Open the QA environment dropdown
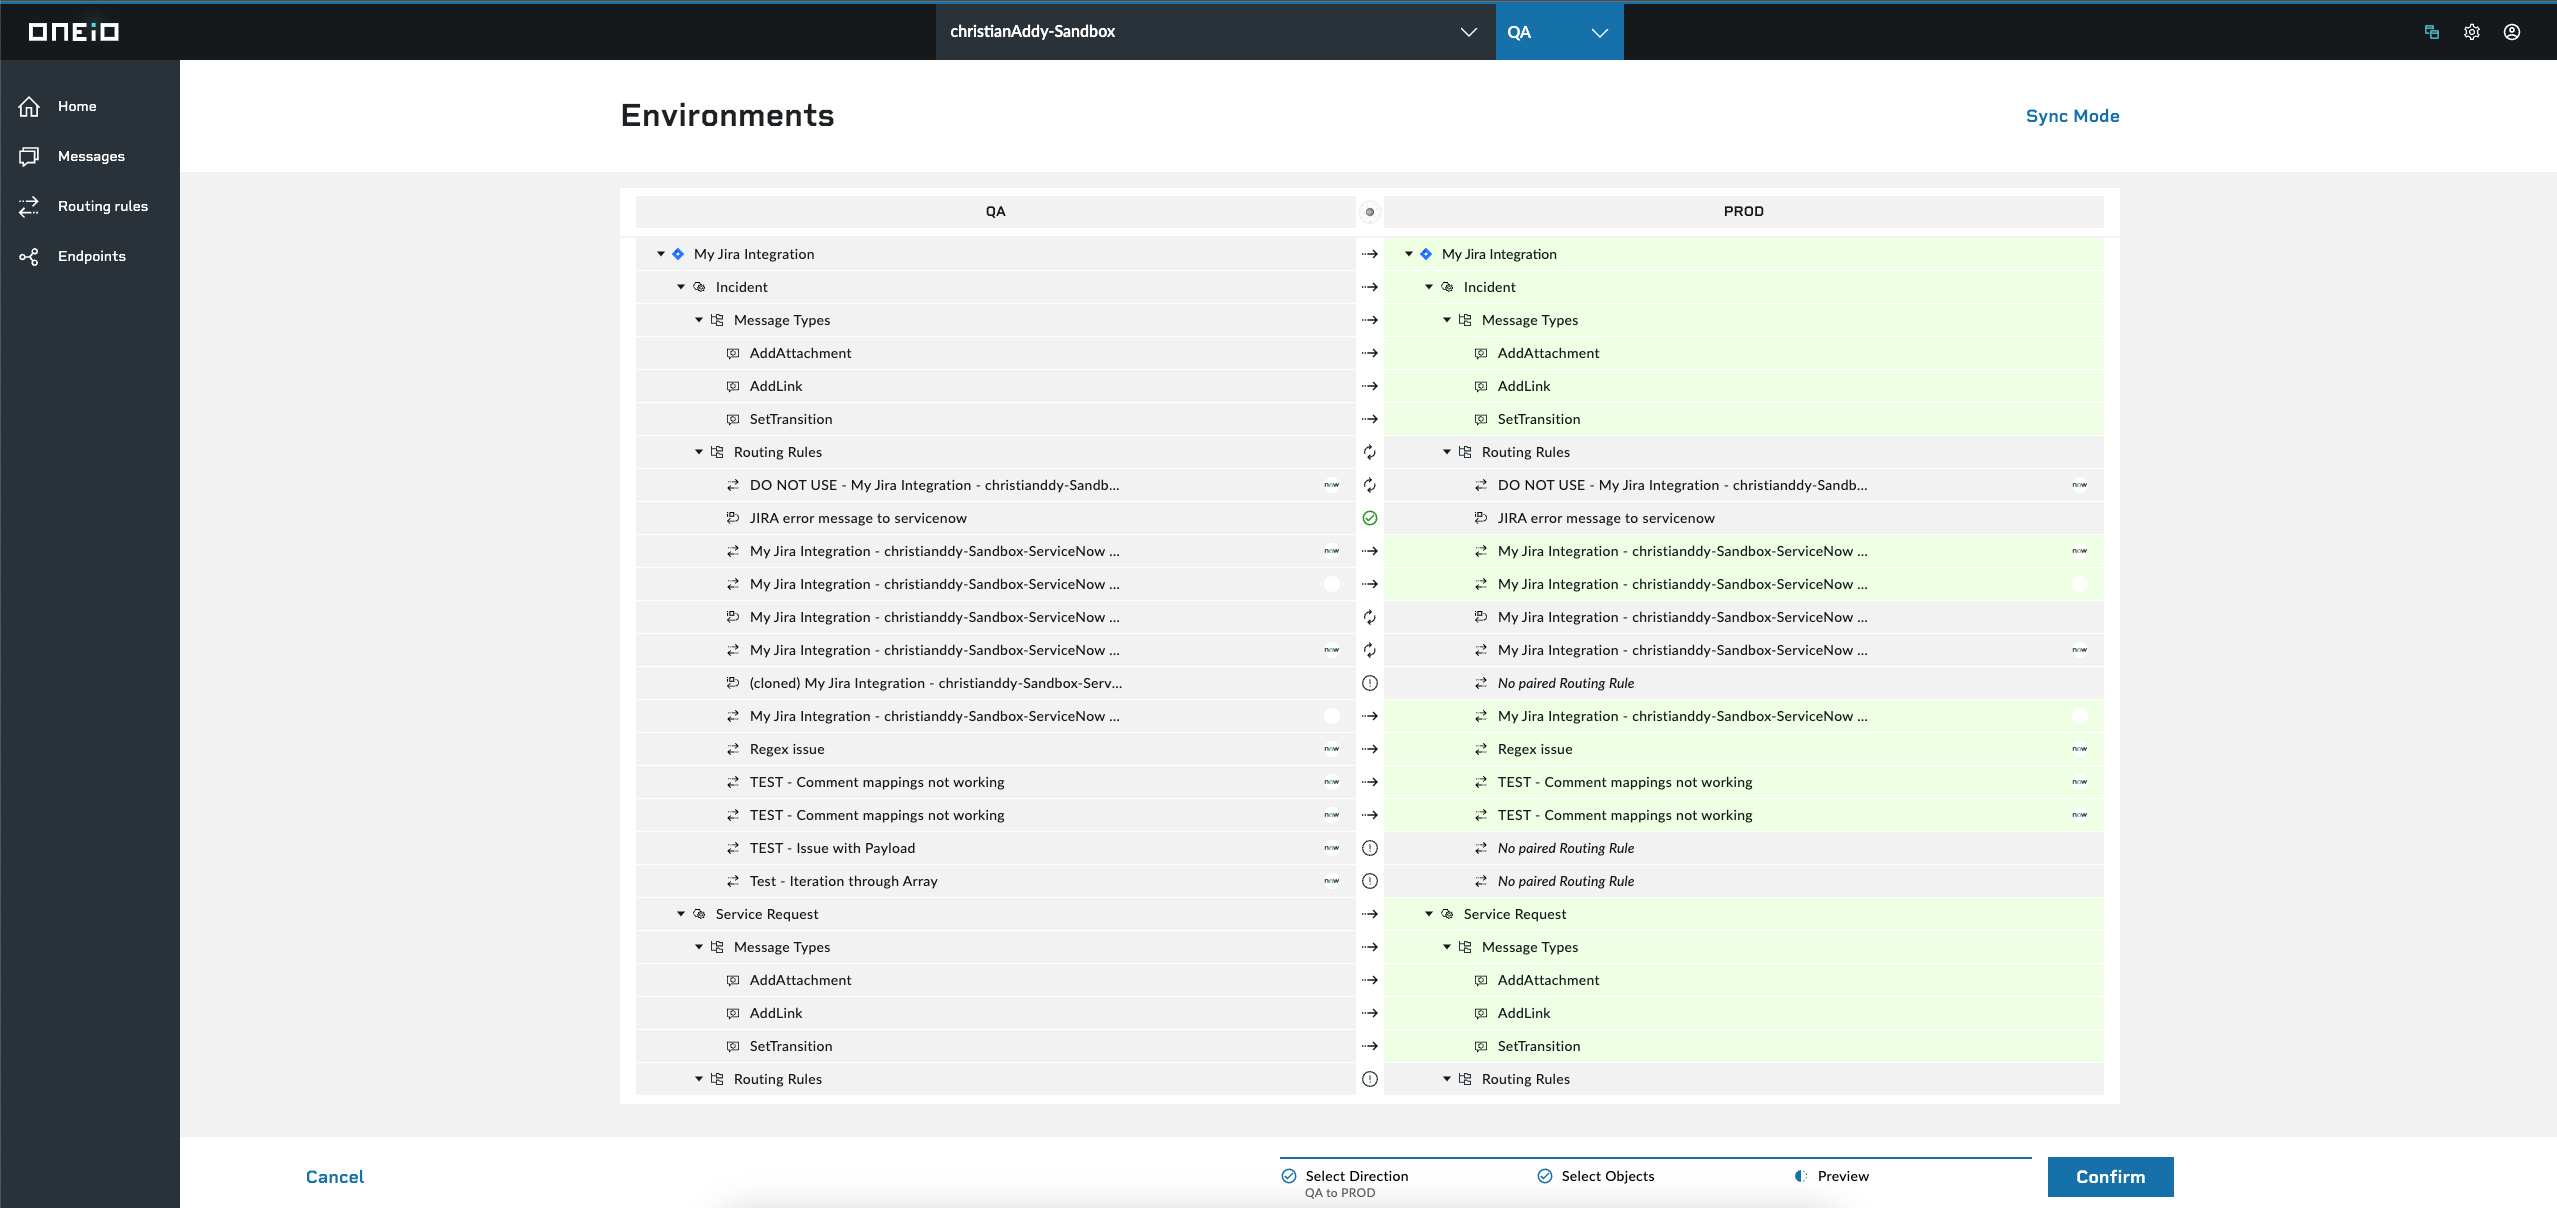The image size is (2557, 1208). pos(1559,32)
